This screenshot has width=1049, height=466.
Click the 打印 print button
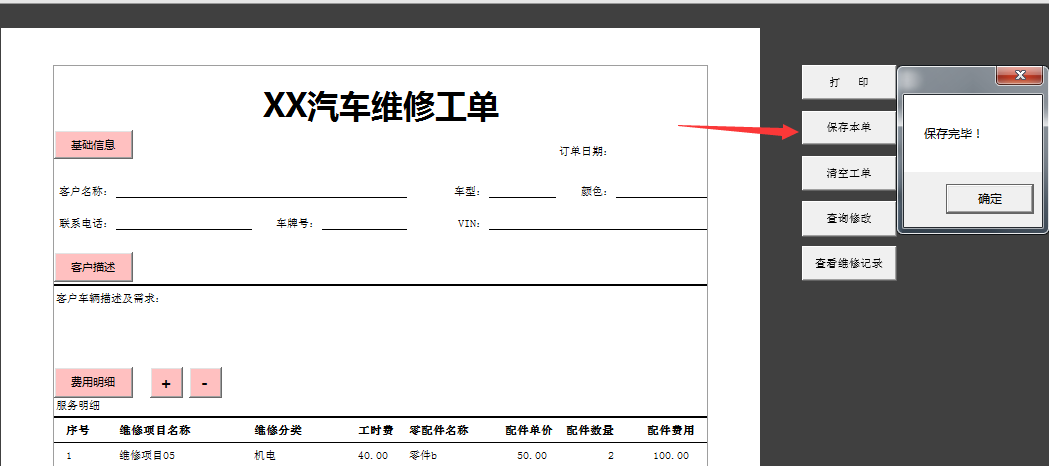point(848,82)
